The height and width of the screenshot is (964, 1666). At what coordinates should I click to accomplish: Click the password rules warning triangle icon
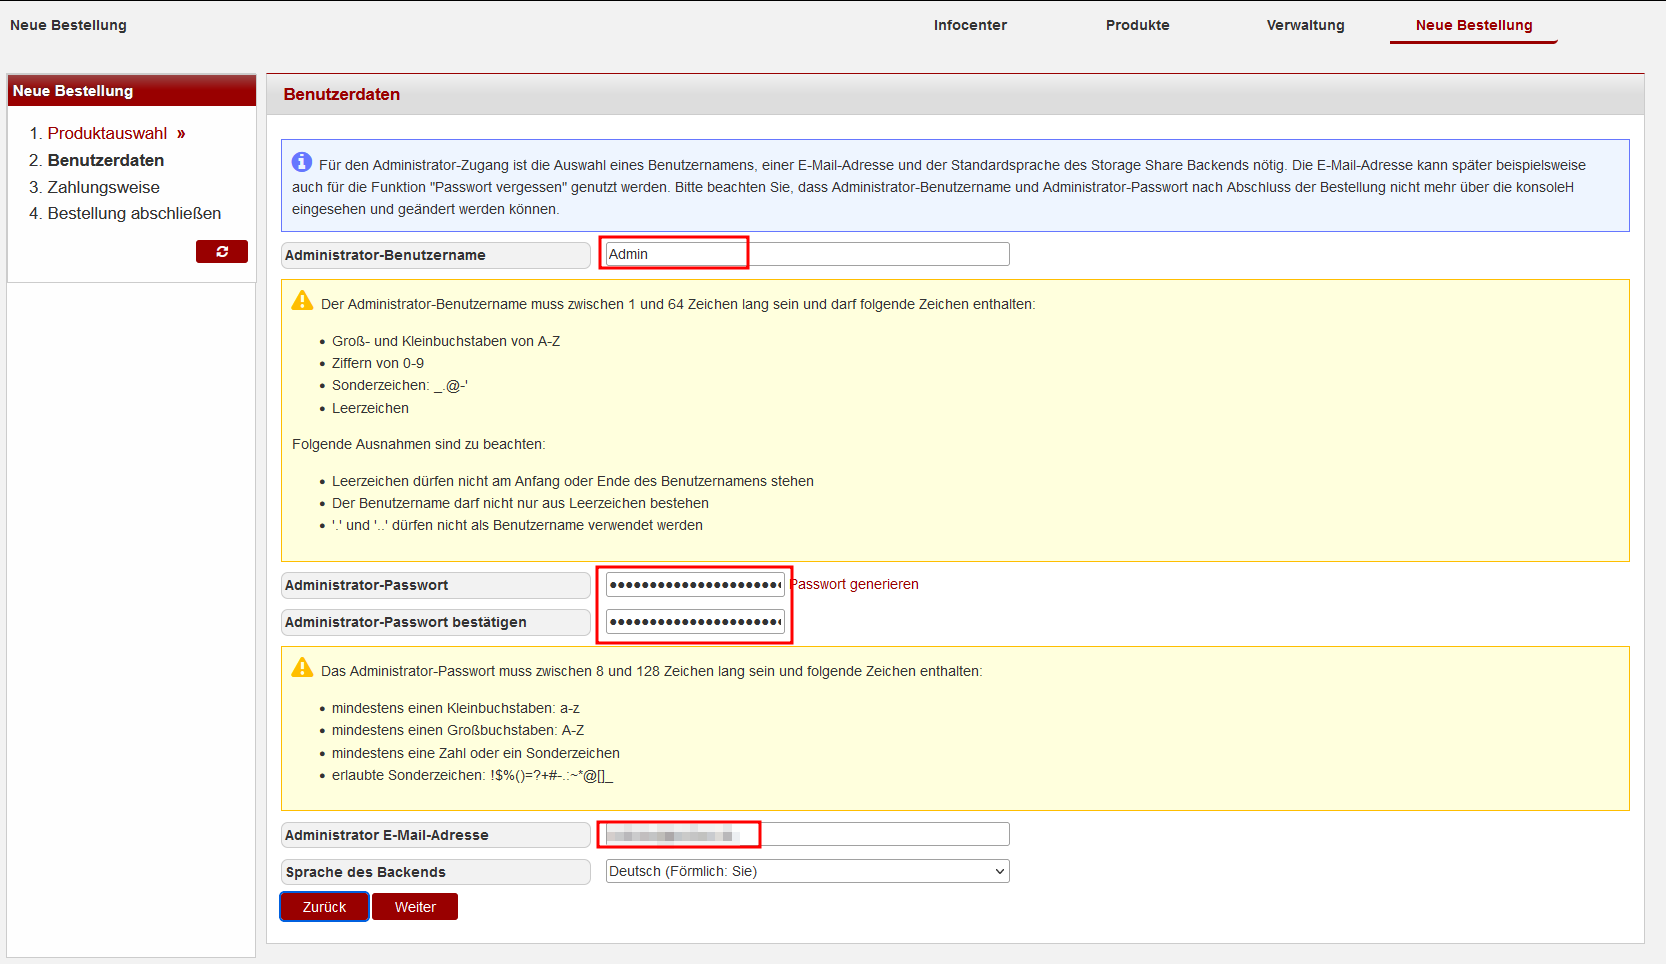tap(302, 668)
